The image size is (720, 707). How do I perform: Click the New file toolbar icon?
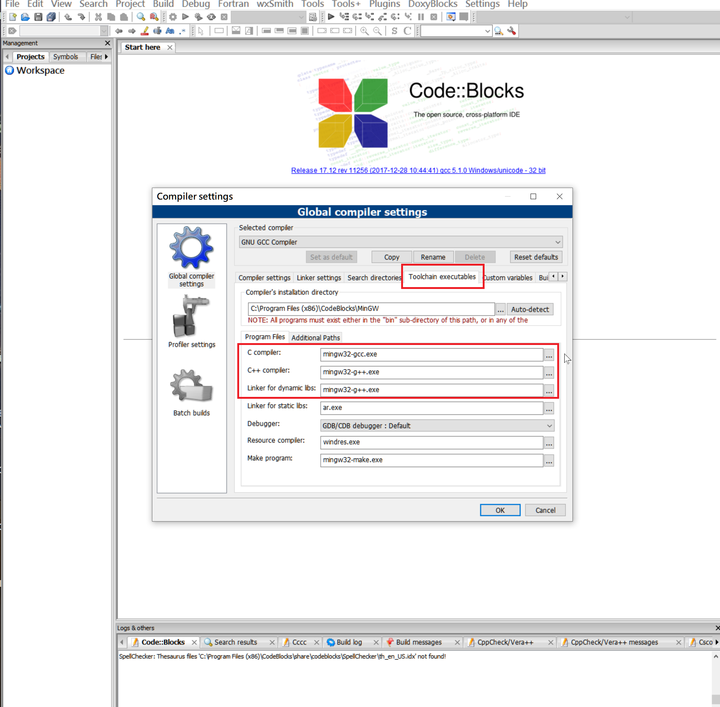tap(12, 17)
